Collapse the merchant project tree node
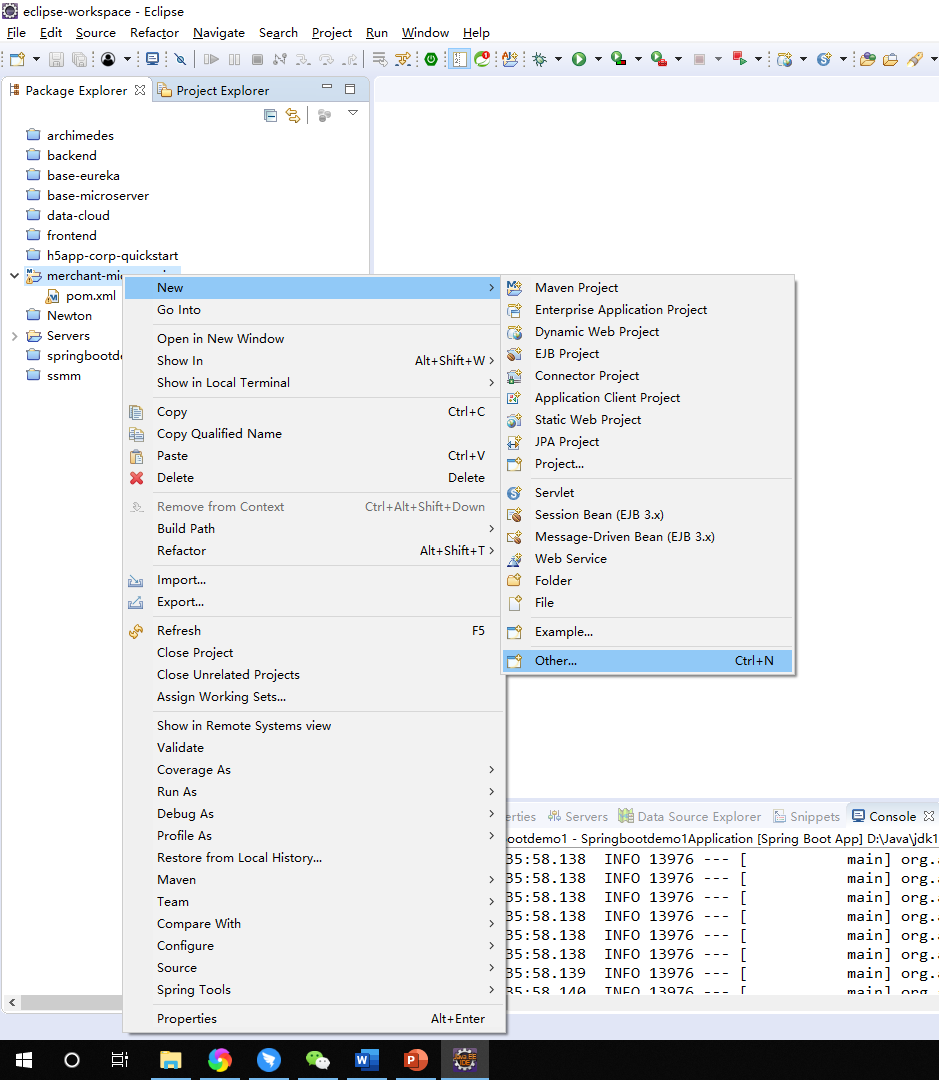Viewport: 939px width, 1080px height. [x=14, y=276]
